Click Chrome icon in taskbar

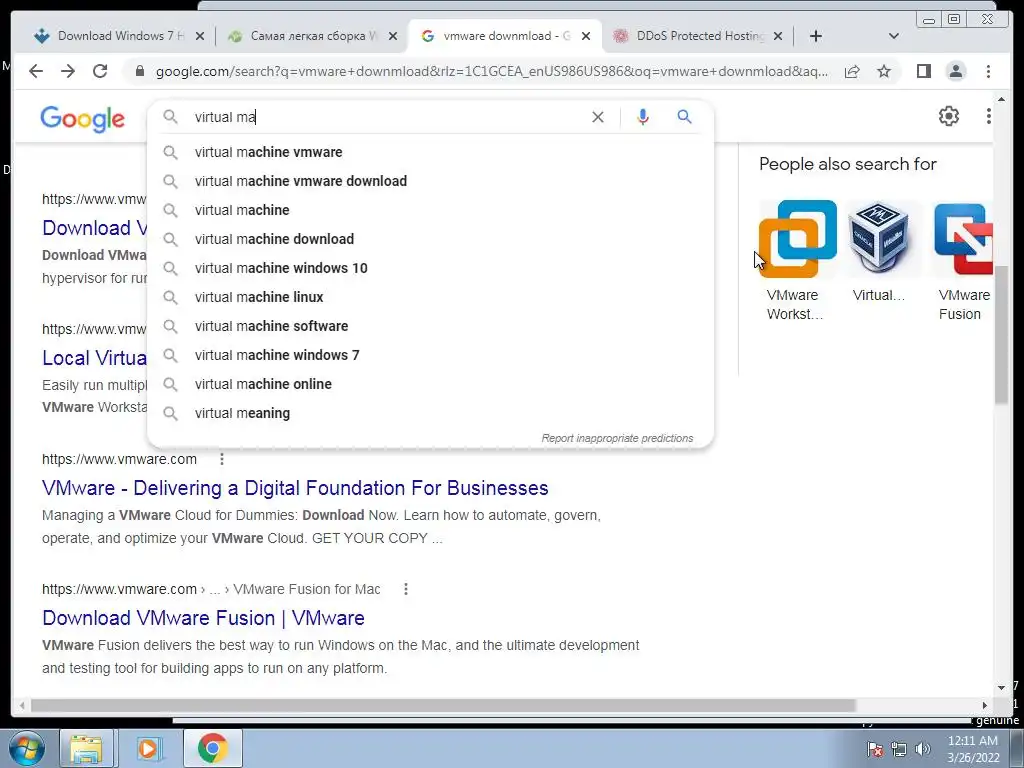pos(212,748)
